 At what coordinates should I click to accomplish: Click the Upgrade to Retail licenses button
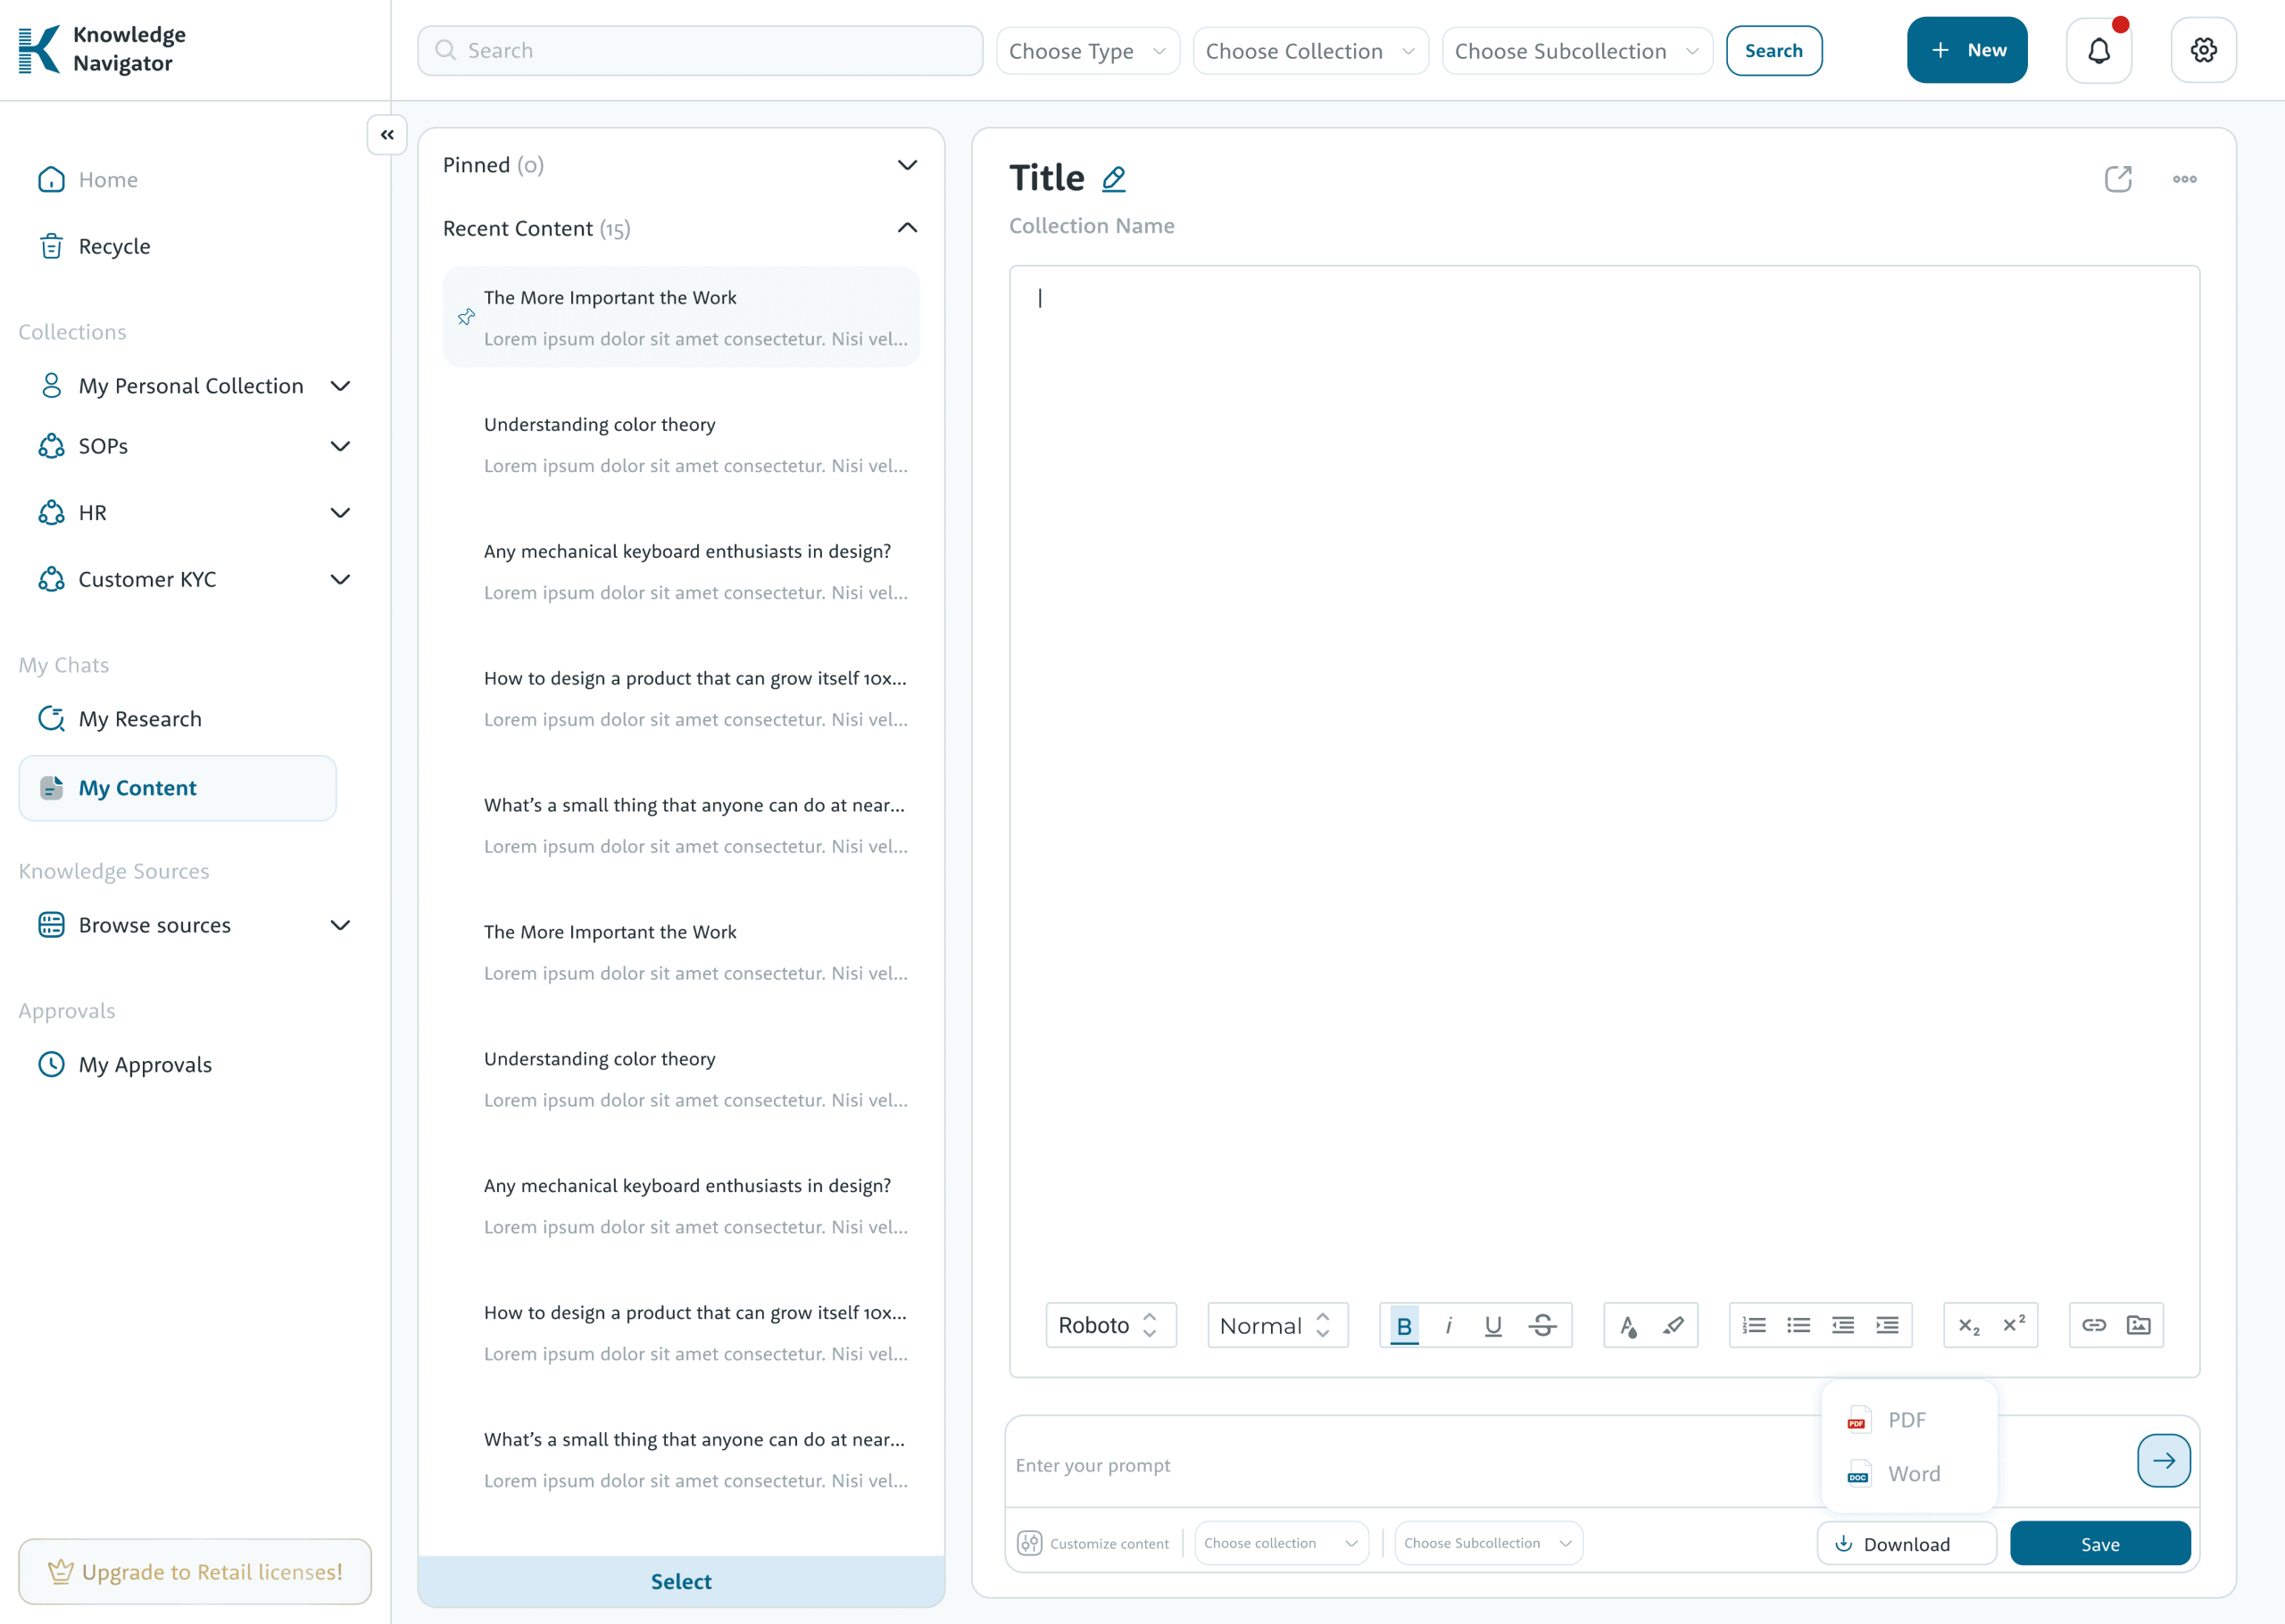[x=195, y=1571]
